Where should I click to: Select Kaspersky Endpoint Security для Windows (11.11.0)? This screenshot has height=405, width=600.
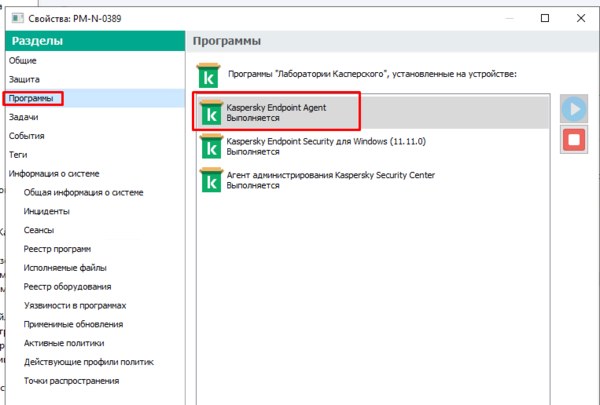pyautogui.click(x=373, y=146)
